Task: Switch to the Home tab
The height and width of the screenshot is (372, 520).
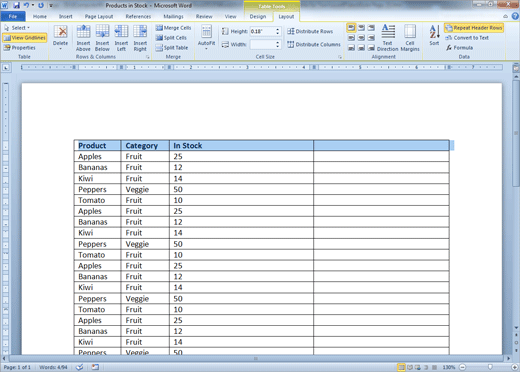Action: pos(40,16)
